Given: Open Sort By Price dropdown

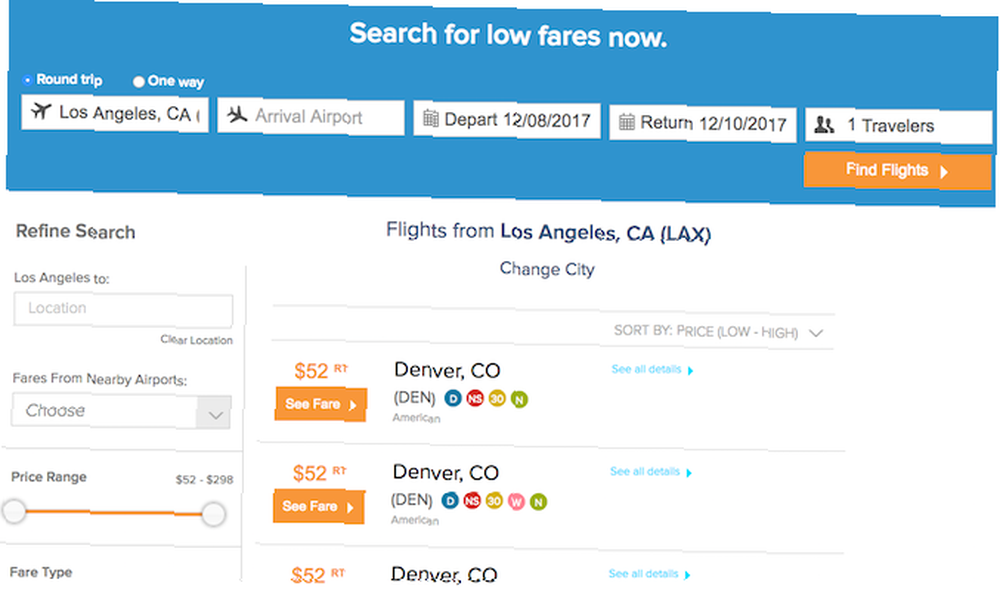Looking at the screenshot, I should 718,332.
